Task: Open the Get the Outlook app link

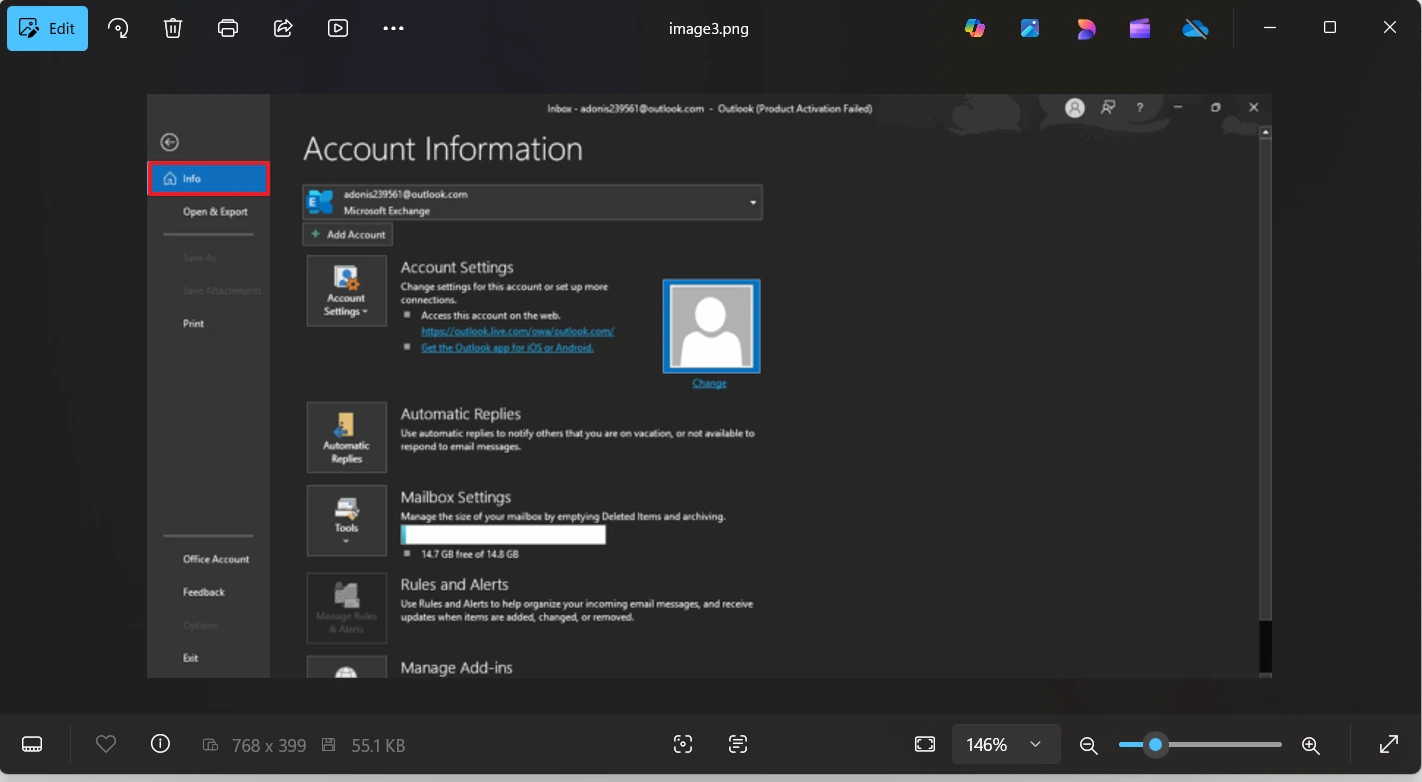Action: tap(507, 348)
